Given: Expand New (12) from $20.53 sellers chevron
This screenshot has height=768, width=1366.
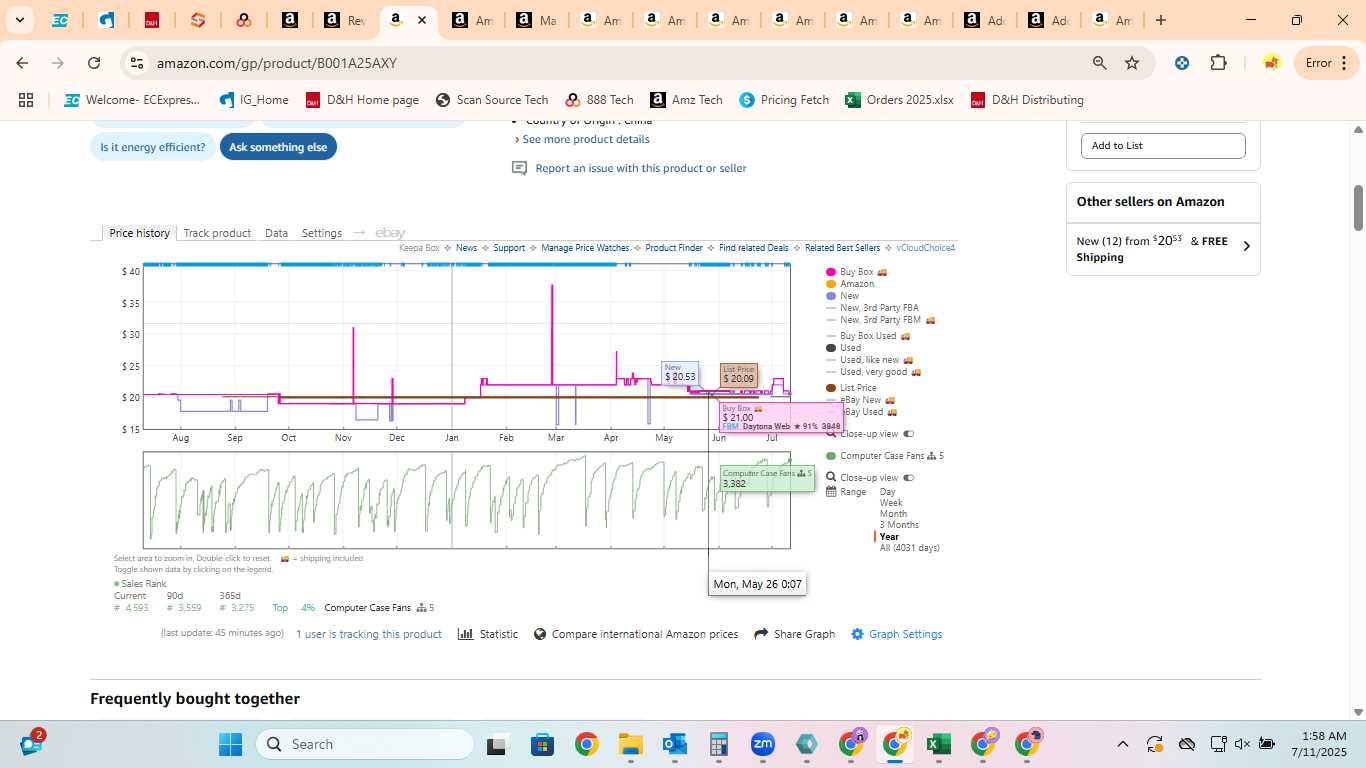Looking at the screenshot, I should [x=1246, y=246].
